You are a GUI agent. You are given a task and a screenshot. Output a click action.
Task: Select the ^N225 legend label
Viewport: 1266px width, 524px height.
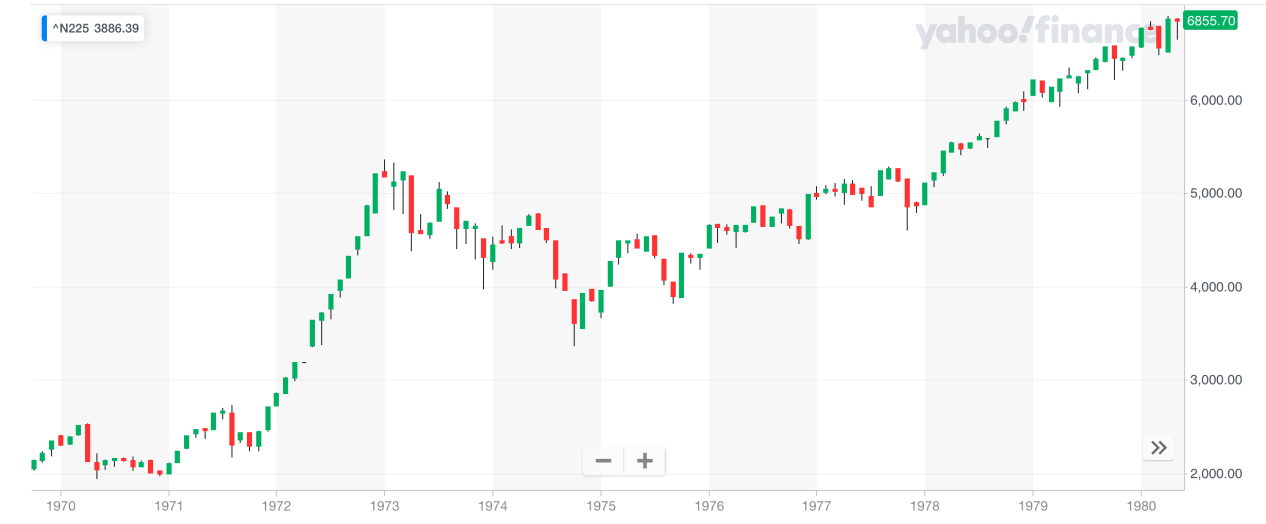[70, 29]
